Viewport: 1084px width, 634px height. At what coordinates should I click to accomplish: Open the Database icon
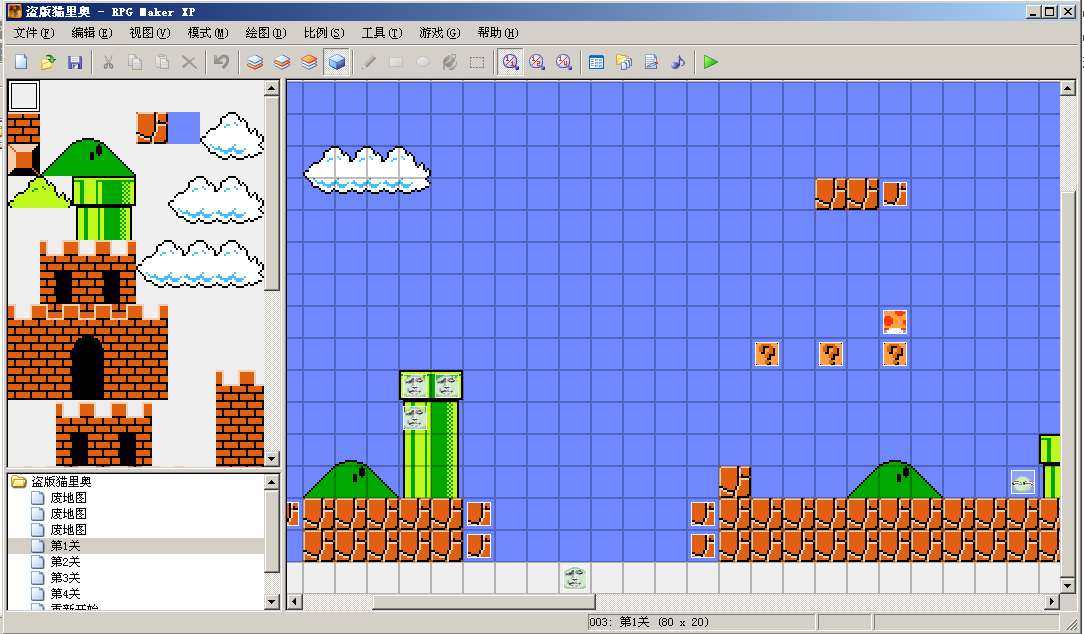point(597,62)
